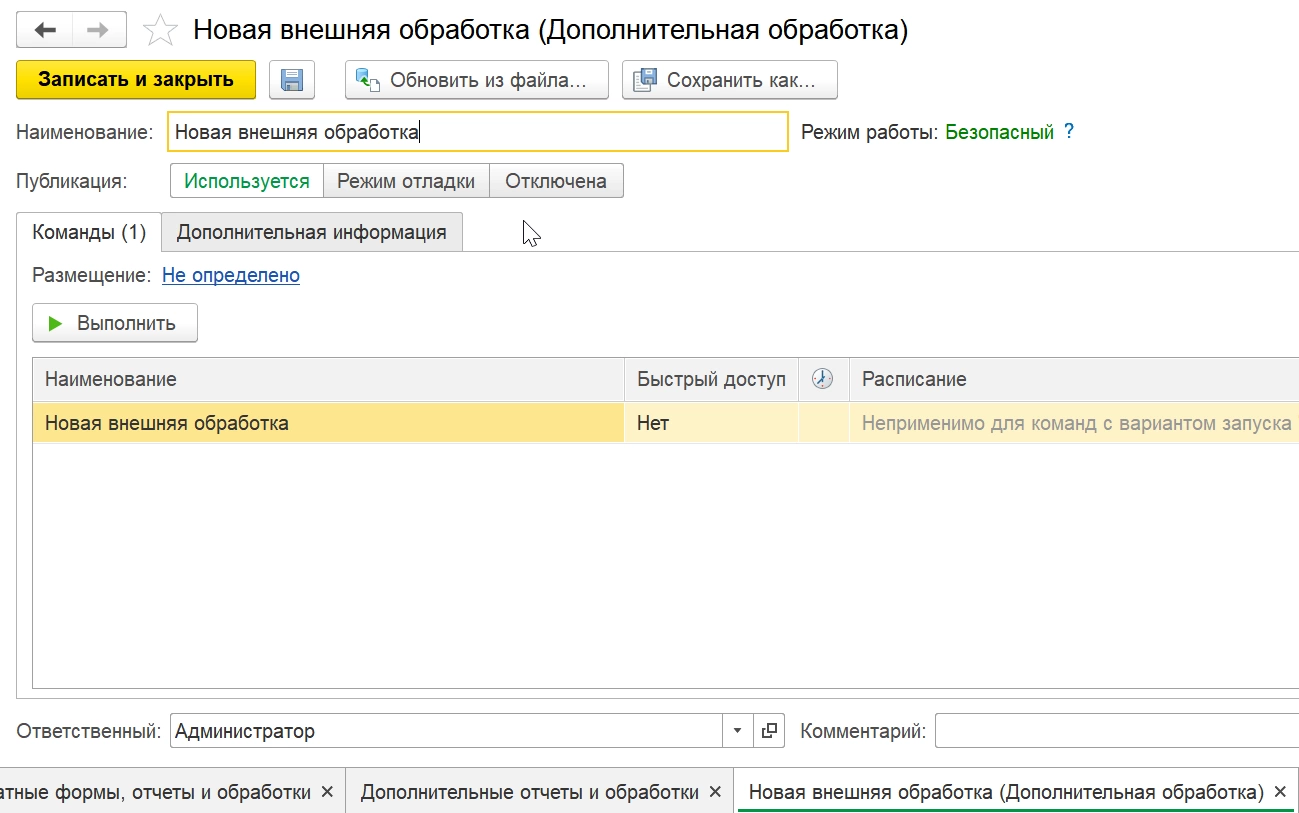Open the Ответственный field's open-form icon
The width and height of the screenshot is (1299, 813).
pyautogui.click(x=769, y=731)
